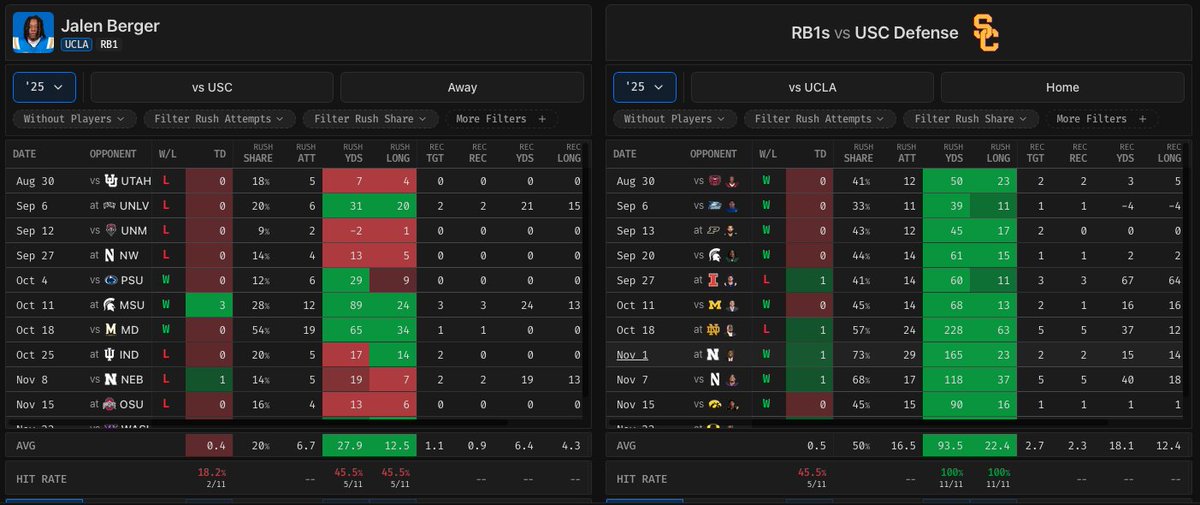Click the Purdue logo in Sep 13 row

712,231
